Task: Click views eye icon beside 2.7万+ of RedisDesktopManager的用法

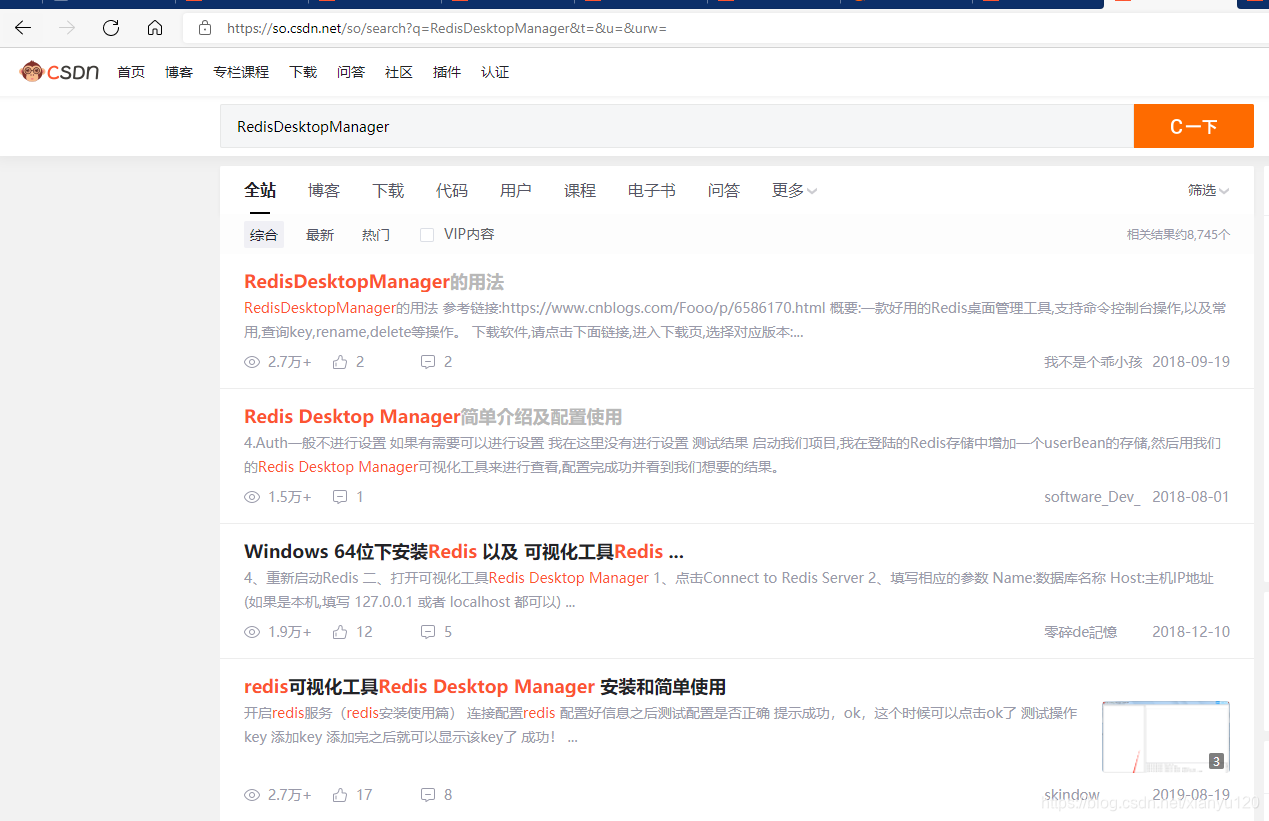Action: (x=252, y=362)
